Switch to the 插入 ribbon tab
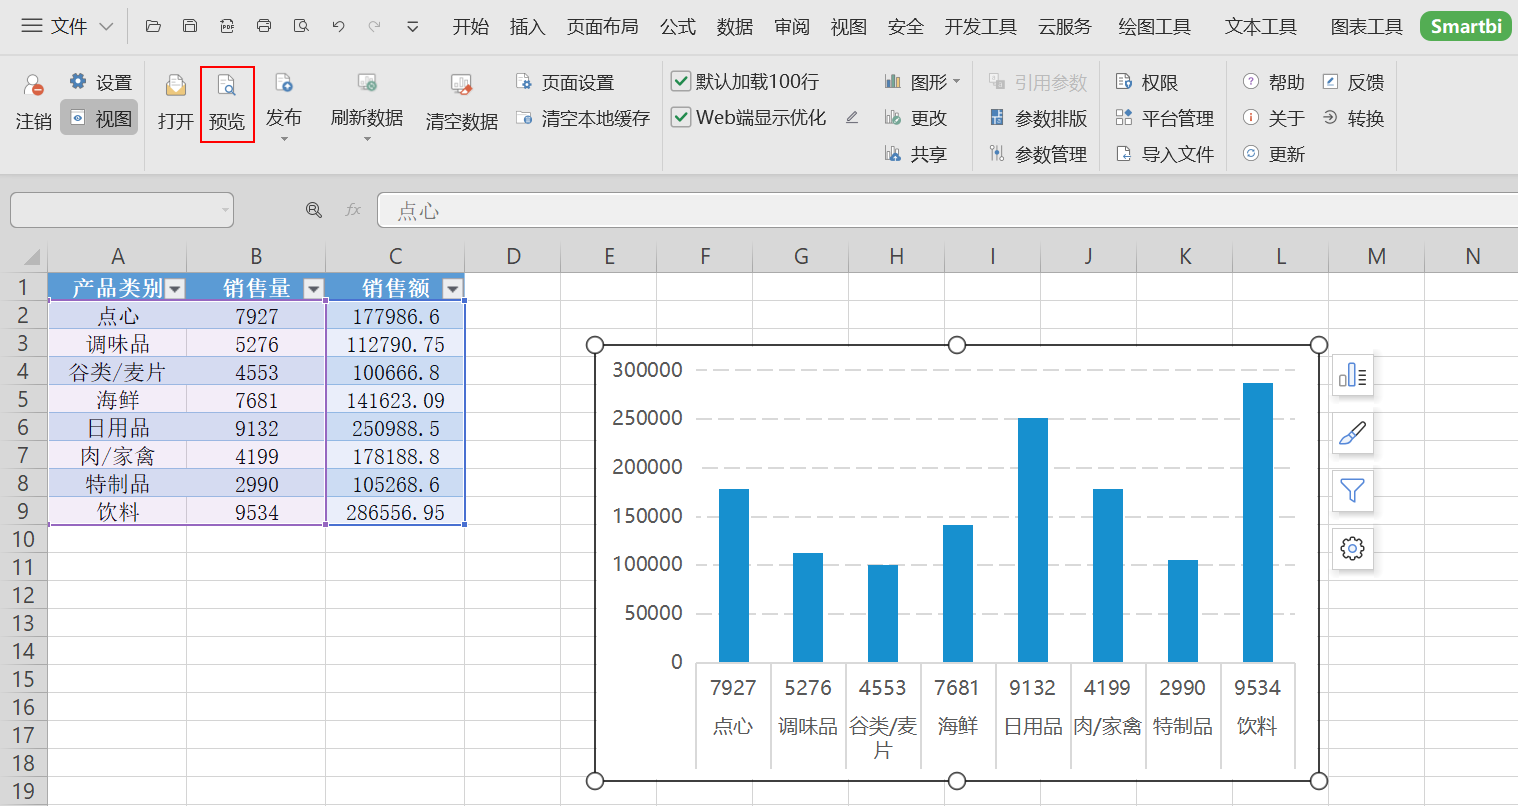 tap(527, 27)
